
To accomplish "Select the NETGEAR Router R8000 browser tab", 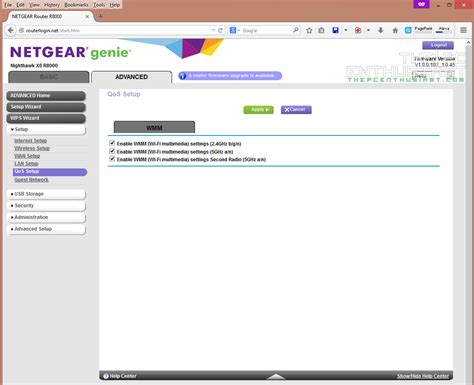I will click(x=47, y=16).
